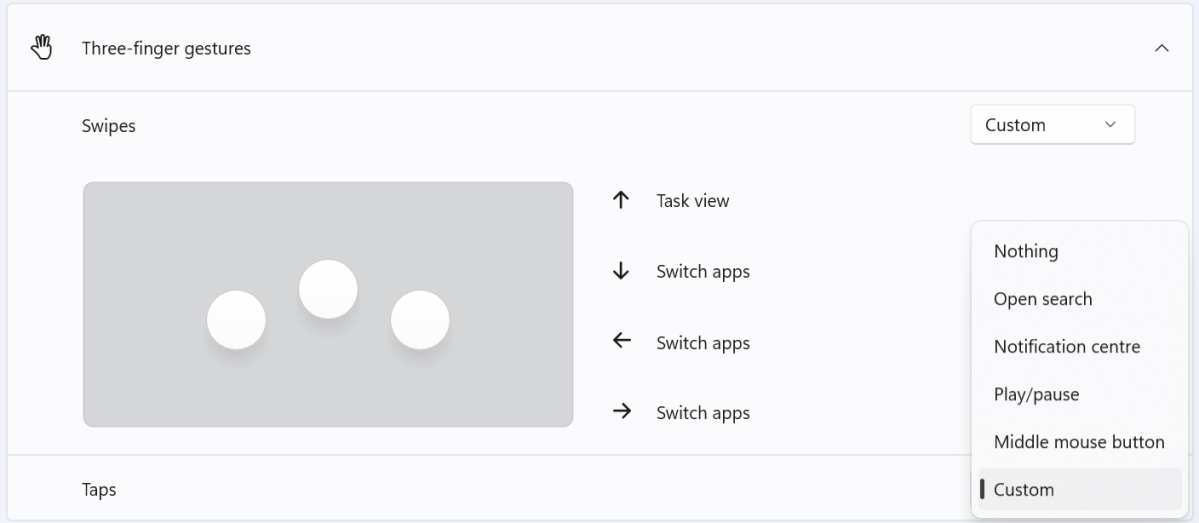Choose Open search option
The image size is (1199, 523).
tap(1080, 299)
